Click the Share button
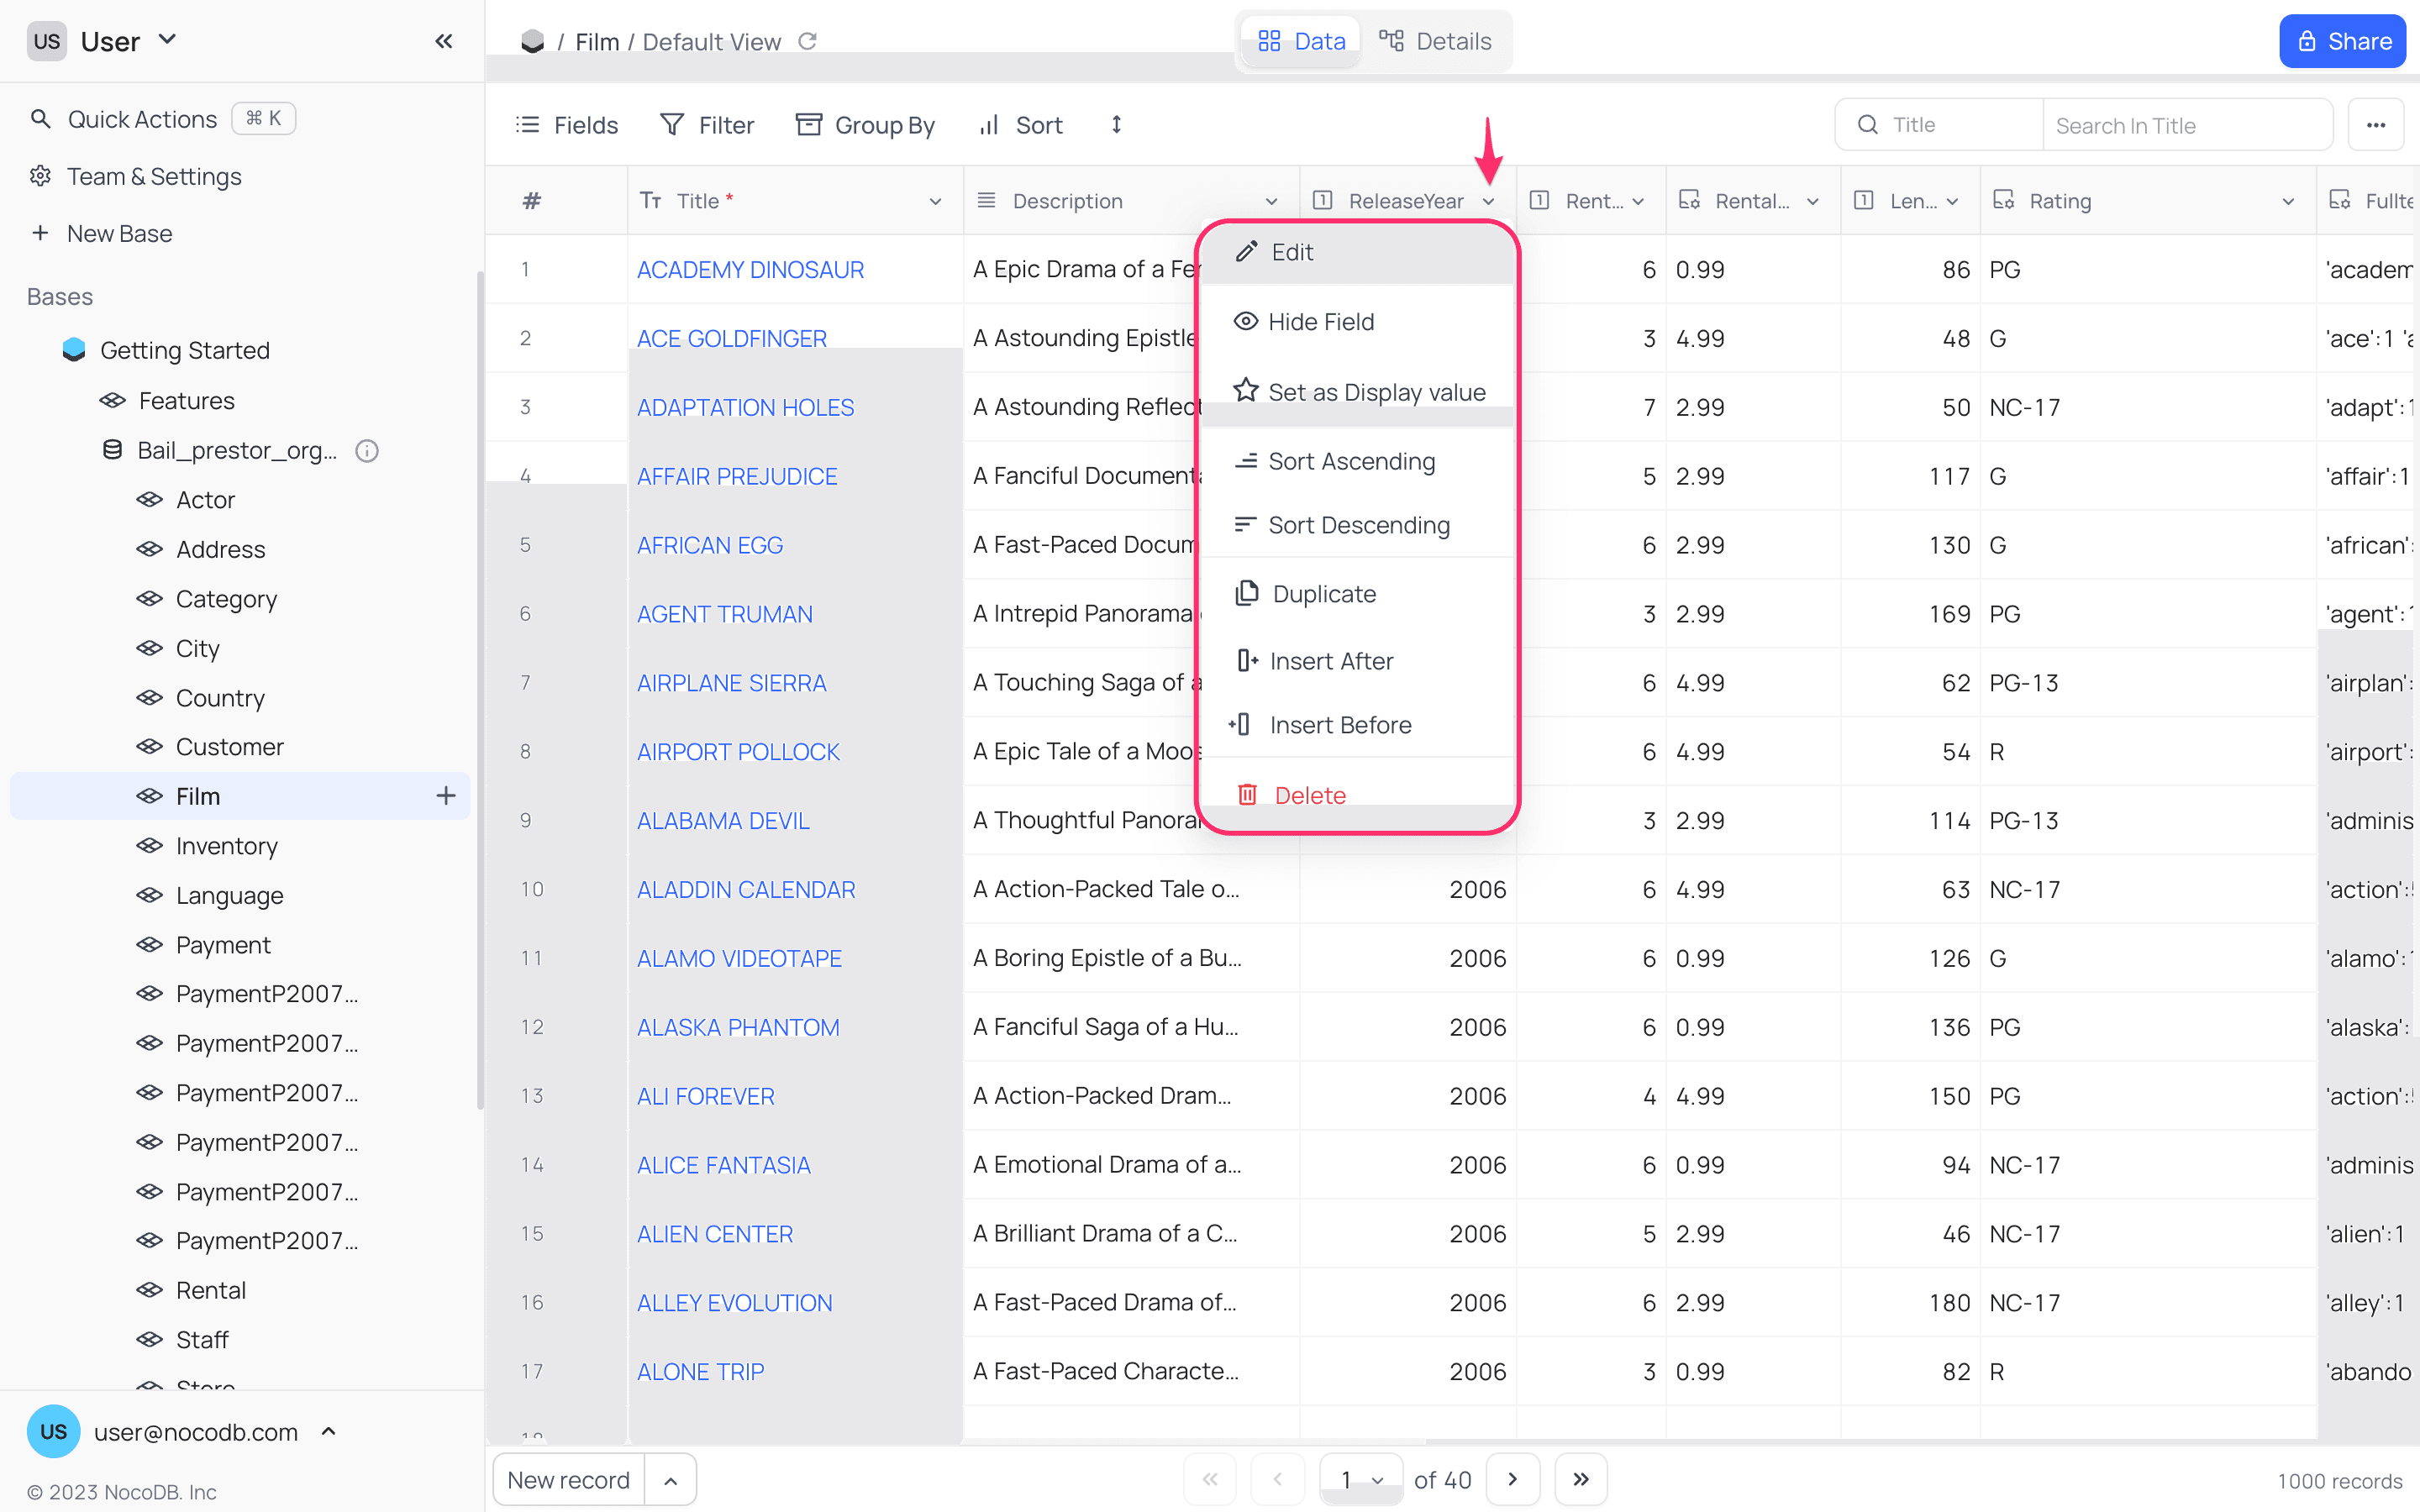The image size is (2420, 1512). (x=2342, y=41)
